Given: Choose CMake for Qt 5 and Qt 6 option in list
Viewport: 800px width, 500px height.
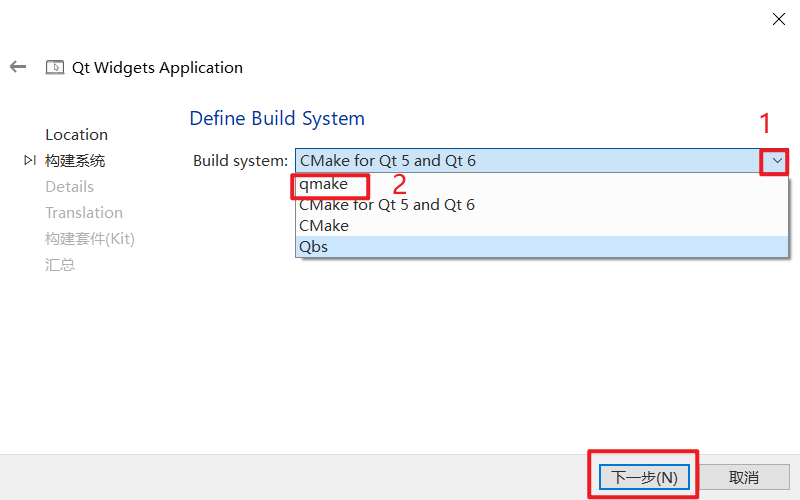Looking at the screenshot, I should click(542, 205).
